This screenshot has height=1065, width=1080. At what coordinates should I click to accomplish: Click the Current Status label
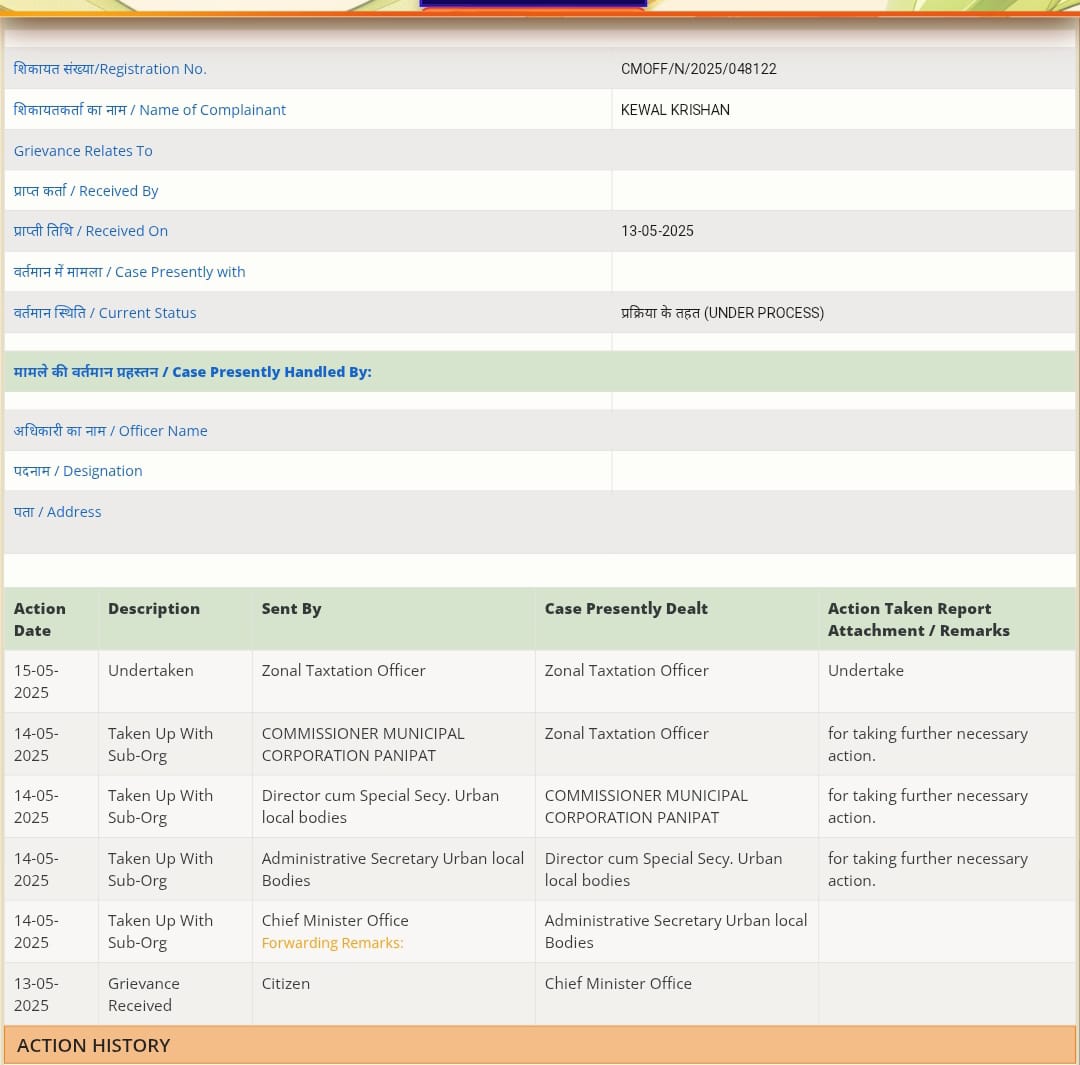105,313
